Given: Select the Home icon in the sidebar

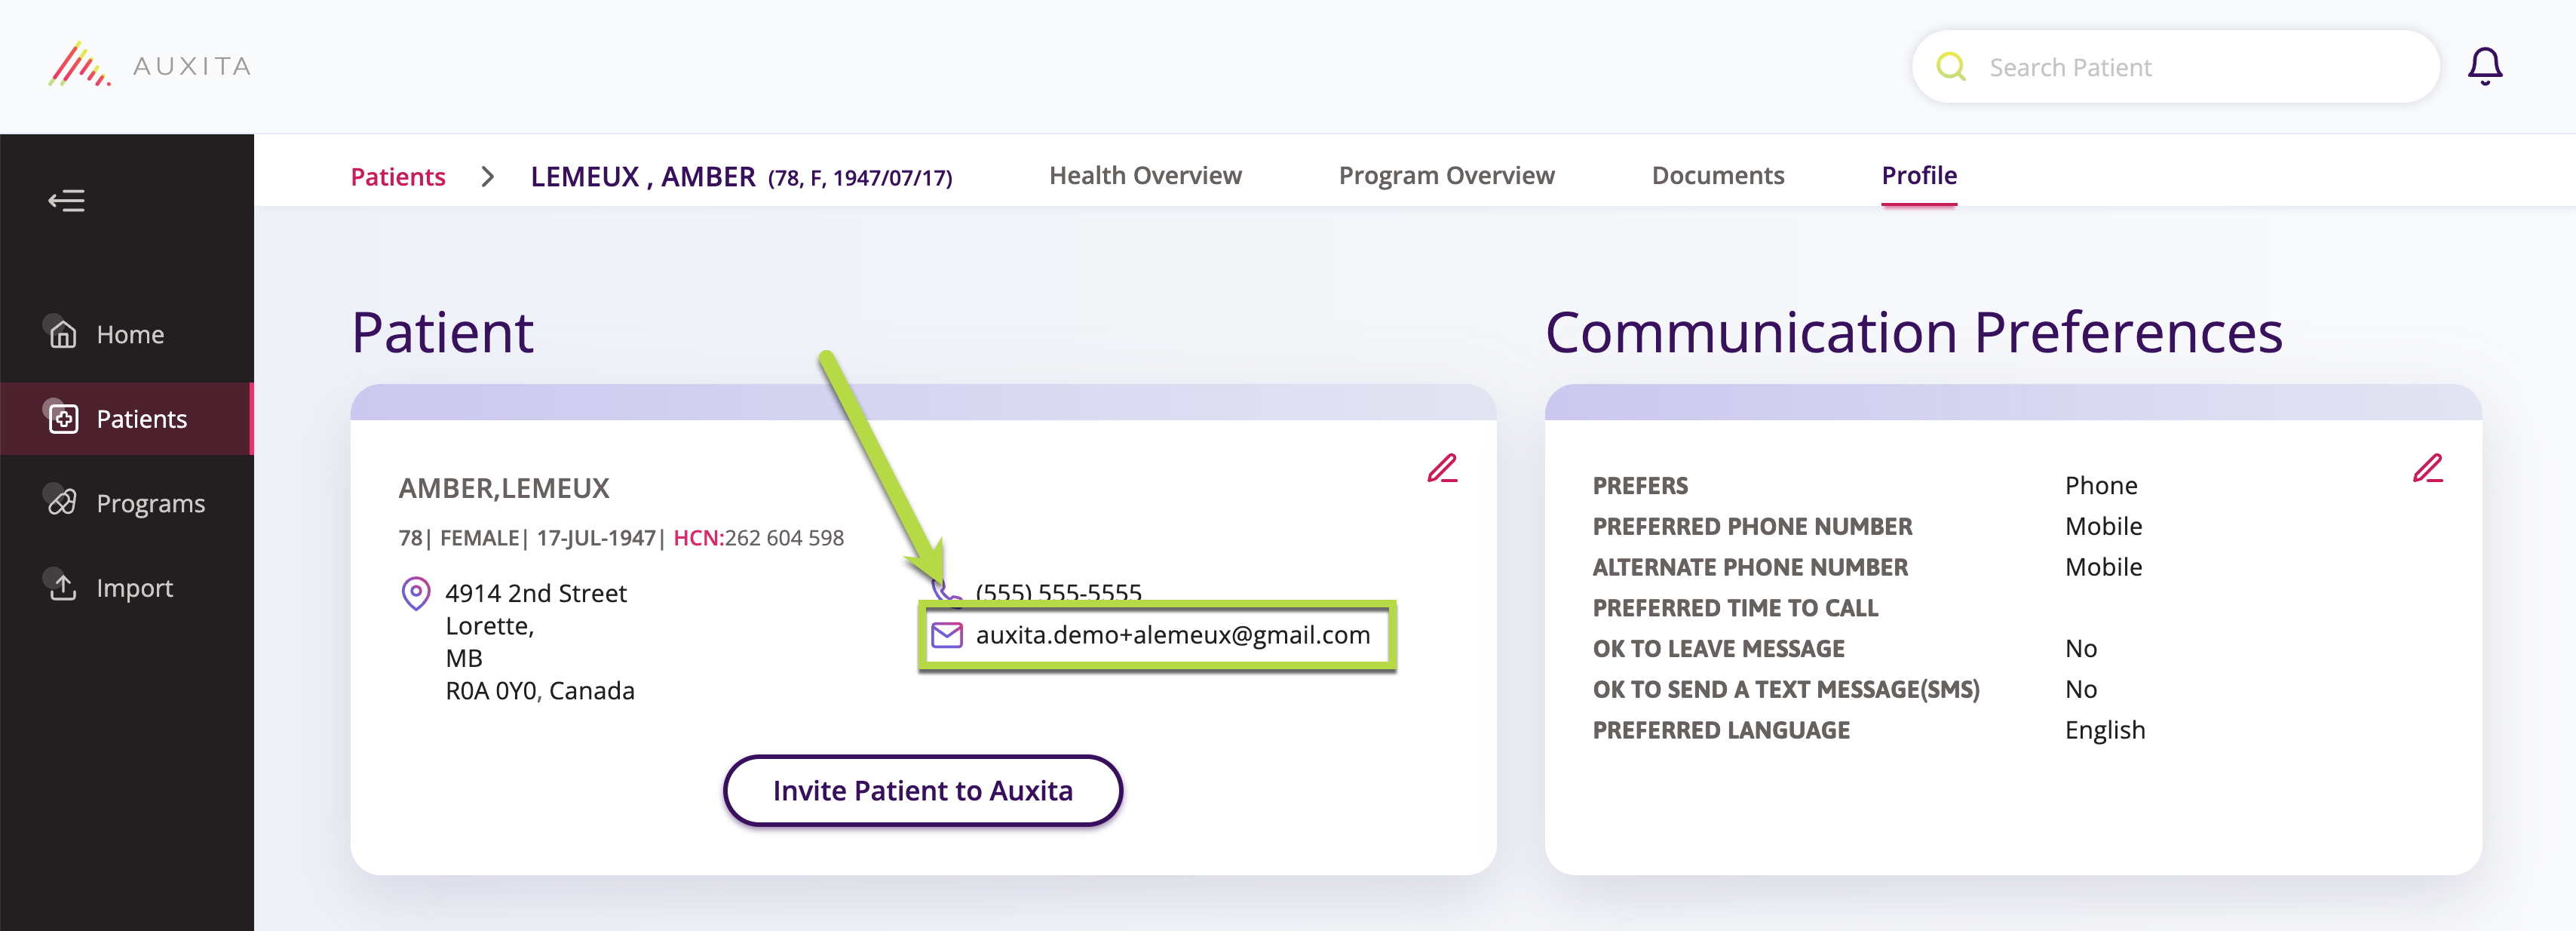Looking at the screenshot, I should [63, 334].
